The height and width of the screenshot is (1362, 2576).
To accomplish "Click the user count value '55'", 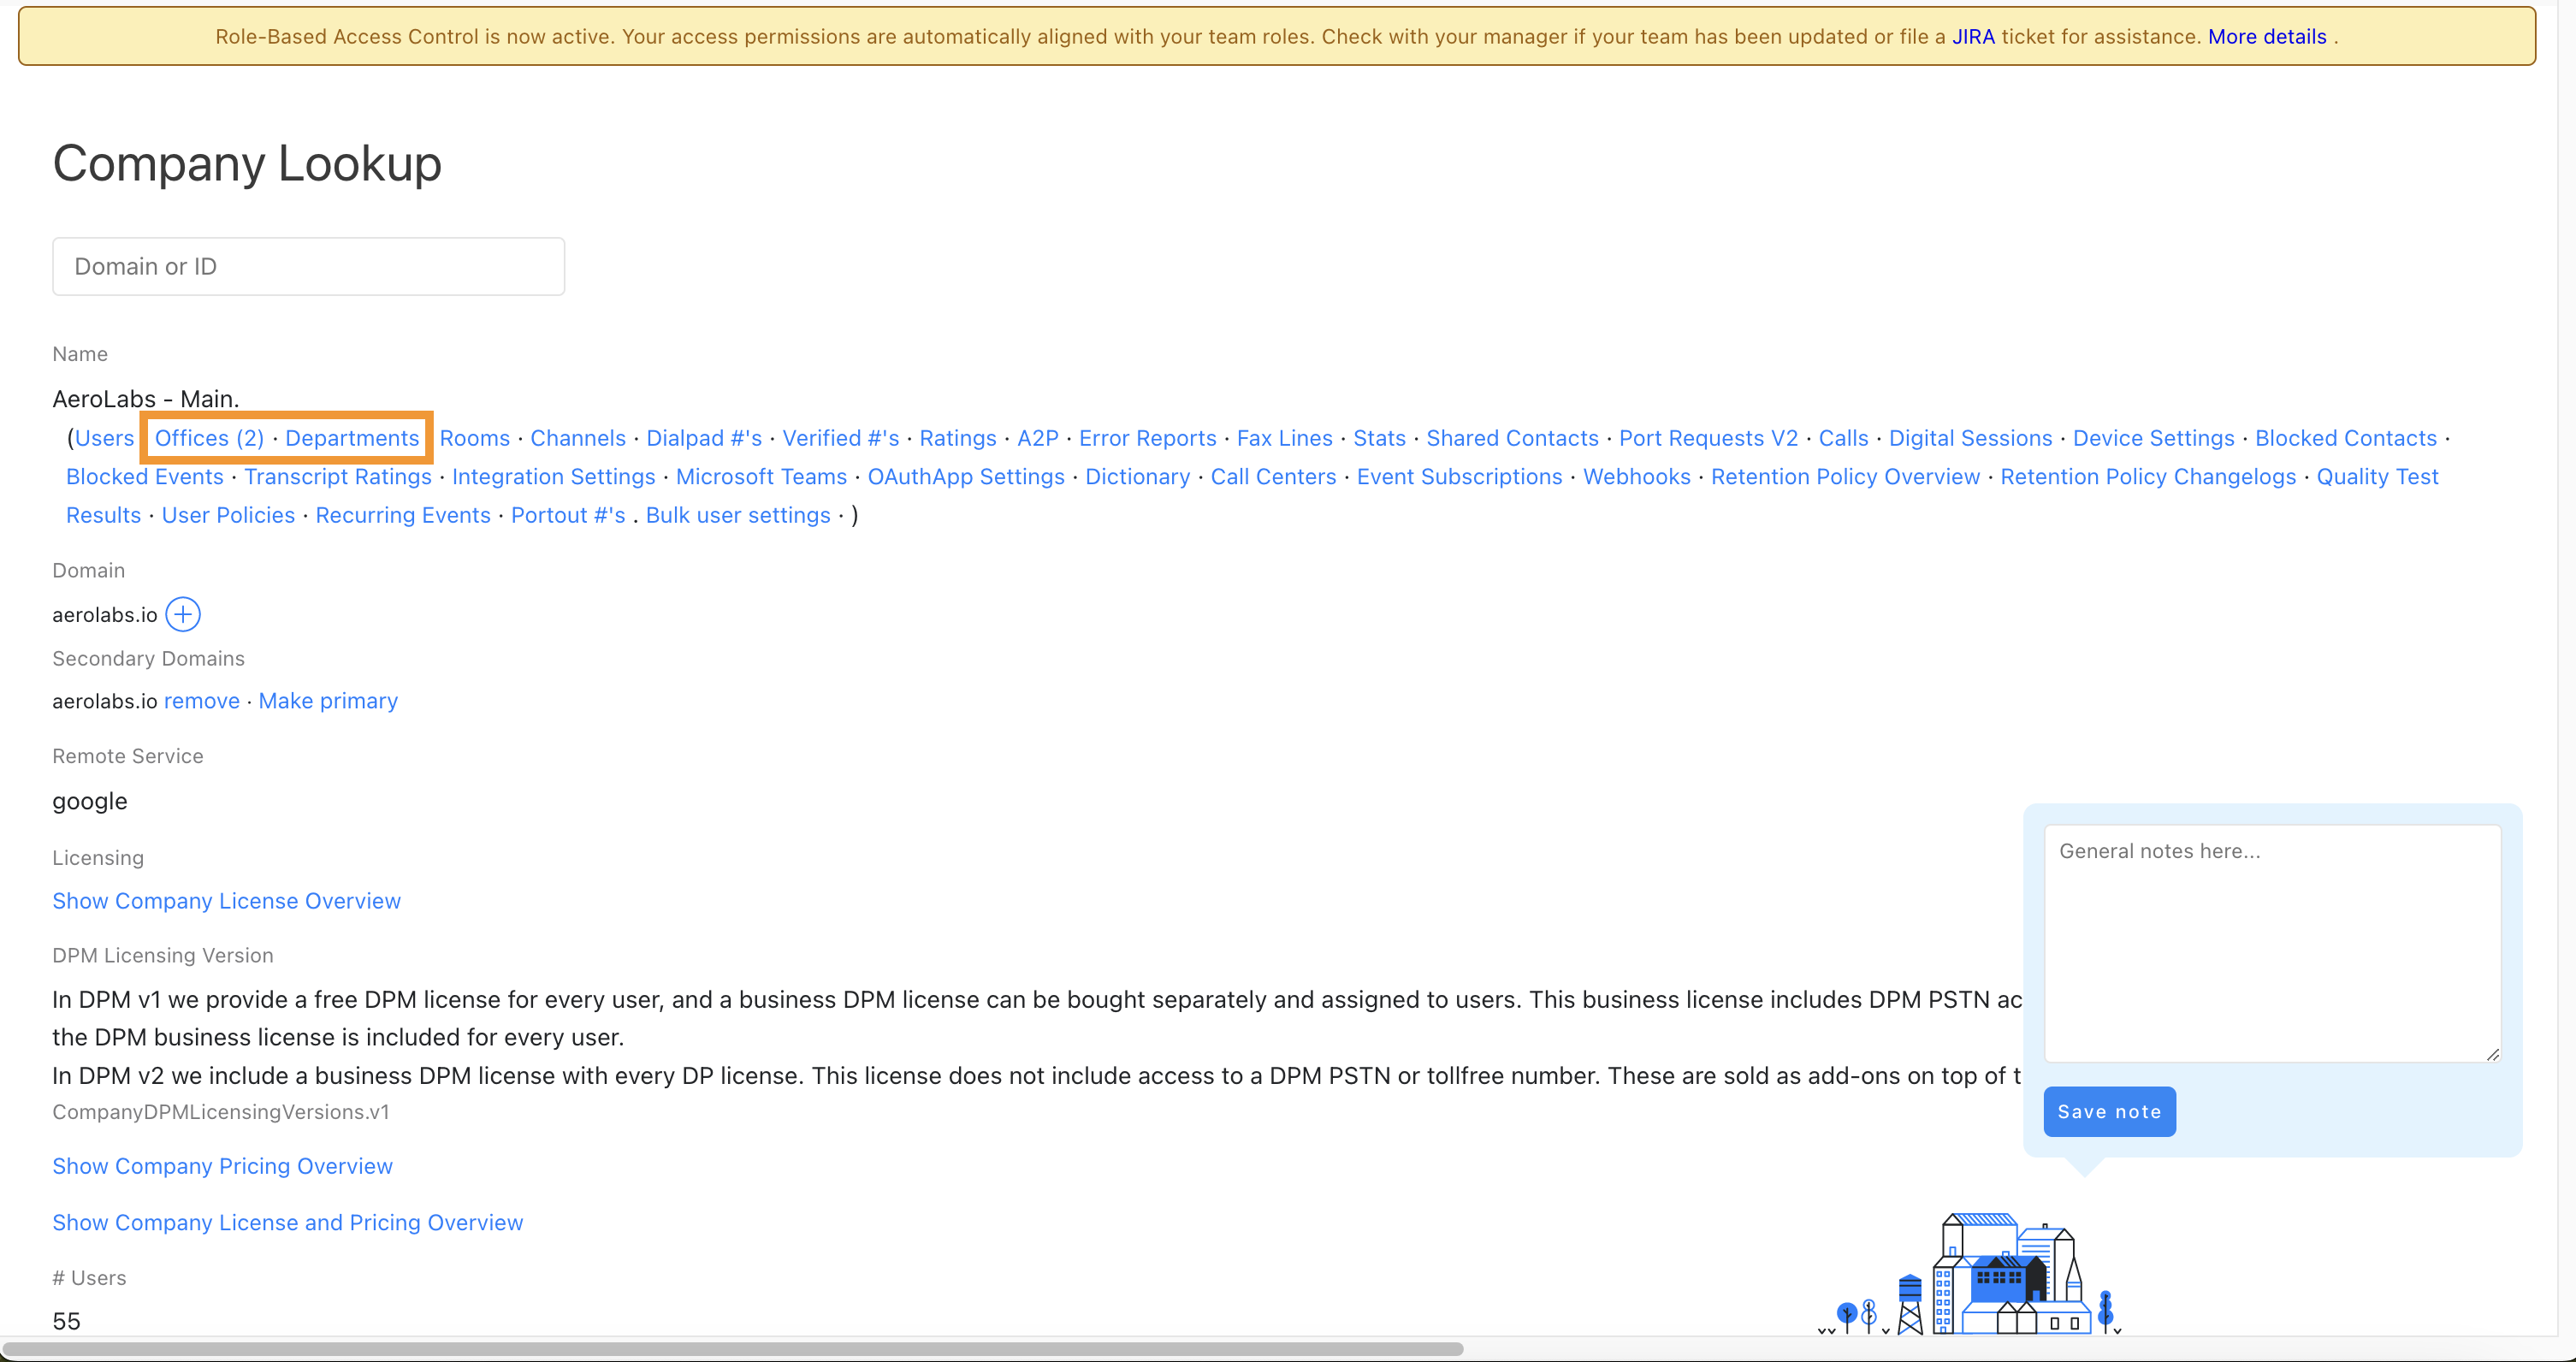I will 67,1321.
